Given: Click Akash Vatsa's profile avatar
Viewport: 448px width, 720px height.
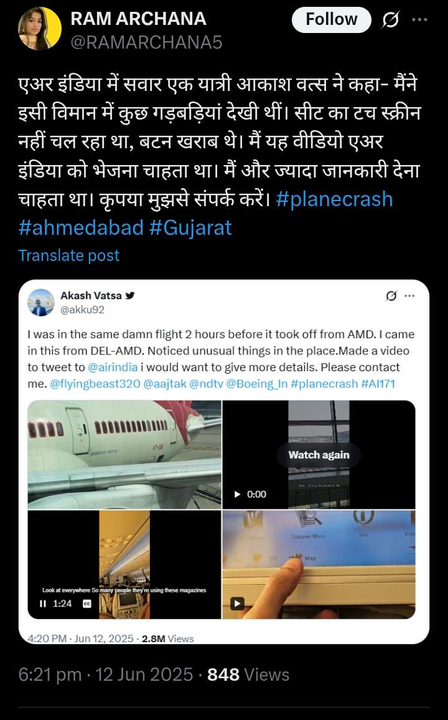Looking at the screenshot, I should click(x=41, y=302).
